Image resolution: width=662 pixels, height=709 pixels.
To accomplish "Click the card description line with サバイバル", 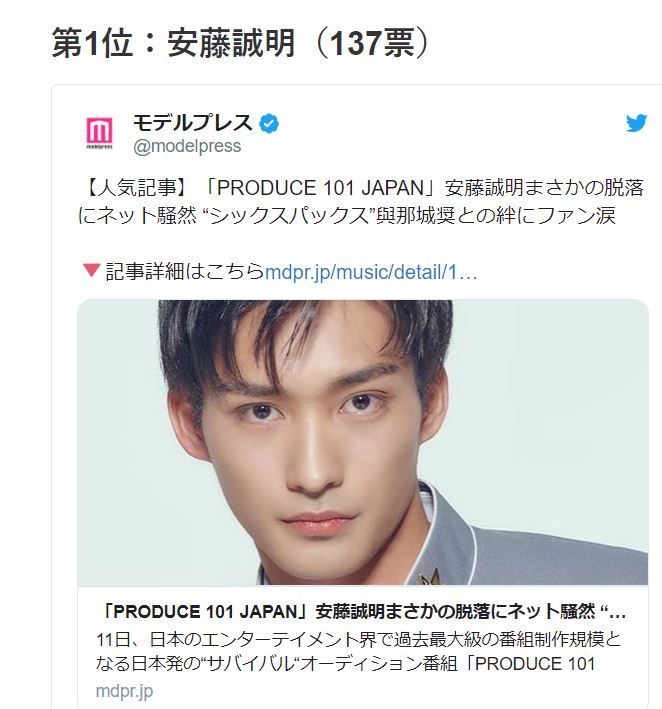I will click(x=345, y=664).
